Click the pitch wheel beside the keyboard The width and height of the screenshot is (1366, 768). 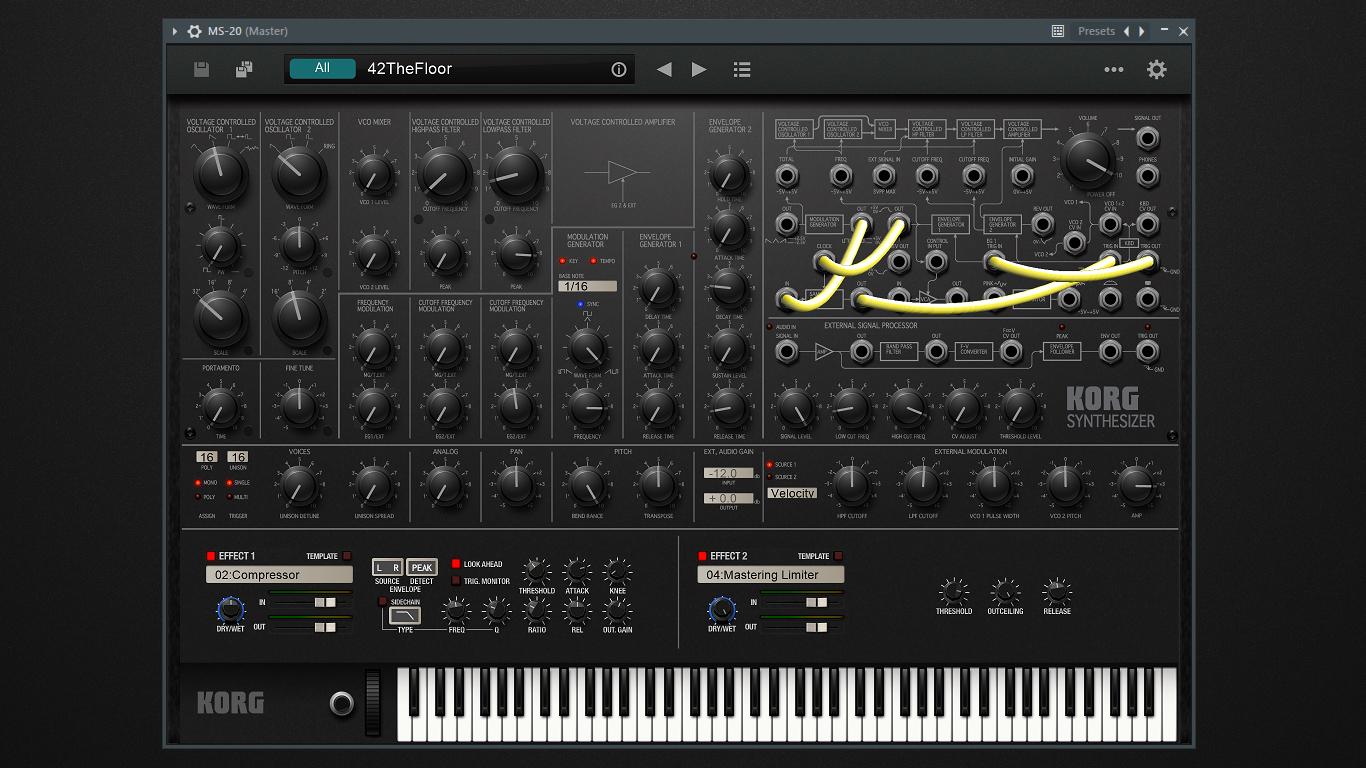[x=373, y=705]
